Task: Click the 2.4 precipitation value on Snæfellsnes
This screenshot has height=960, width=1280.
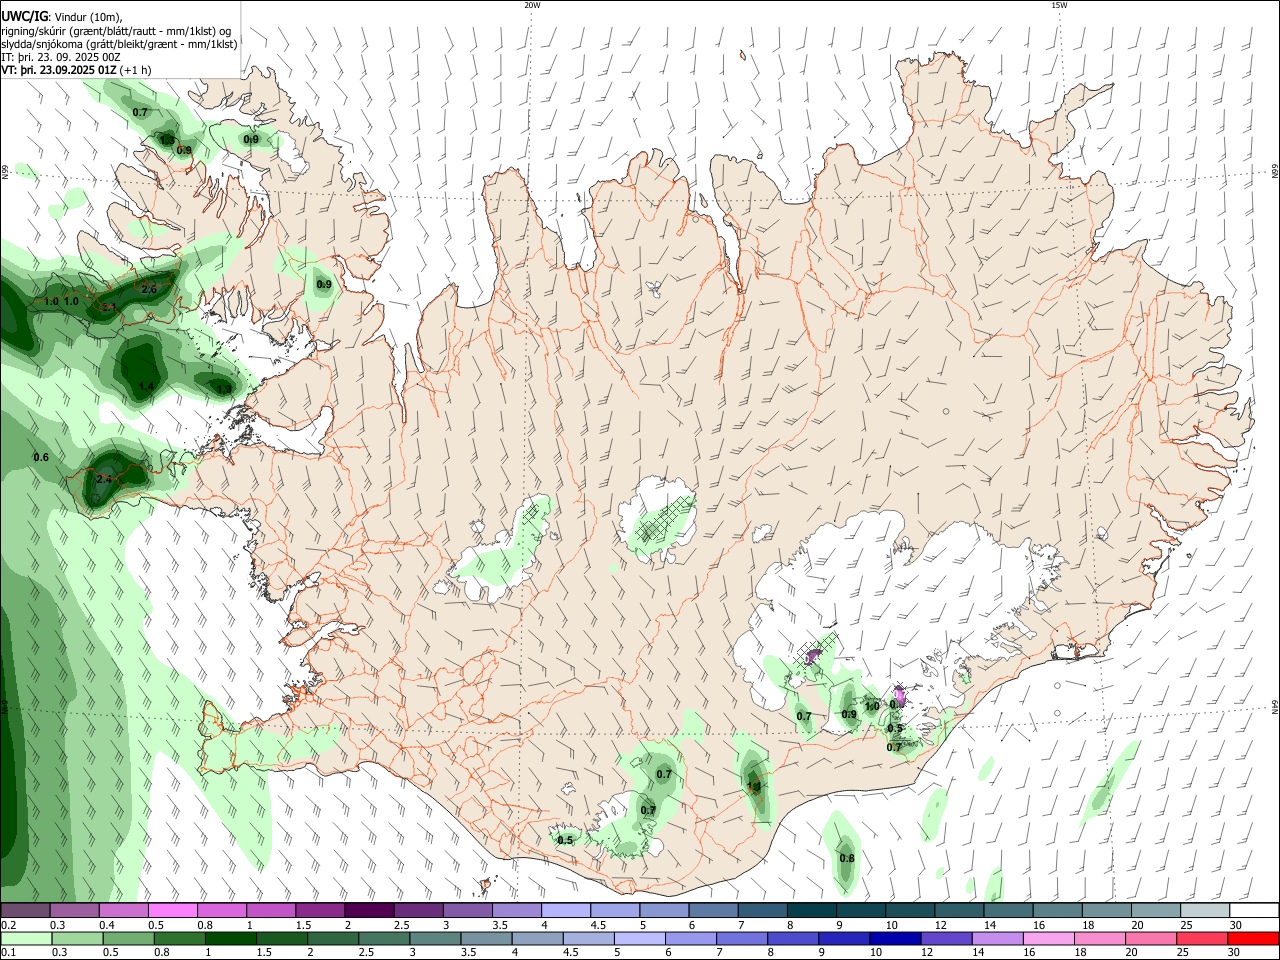Action: point(104,480)
